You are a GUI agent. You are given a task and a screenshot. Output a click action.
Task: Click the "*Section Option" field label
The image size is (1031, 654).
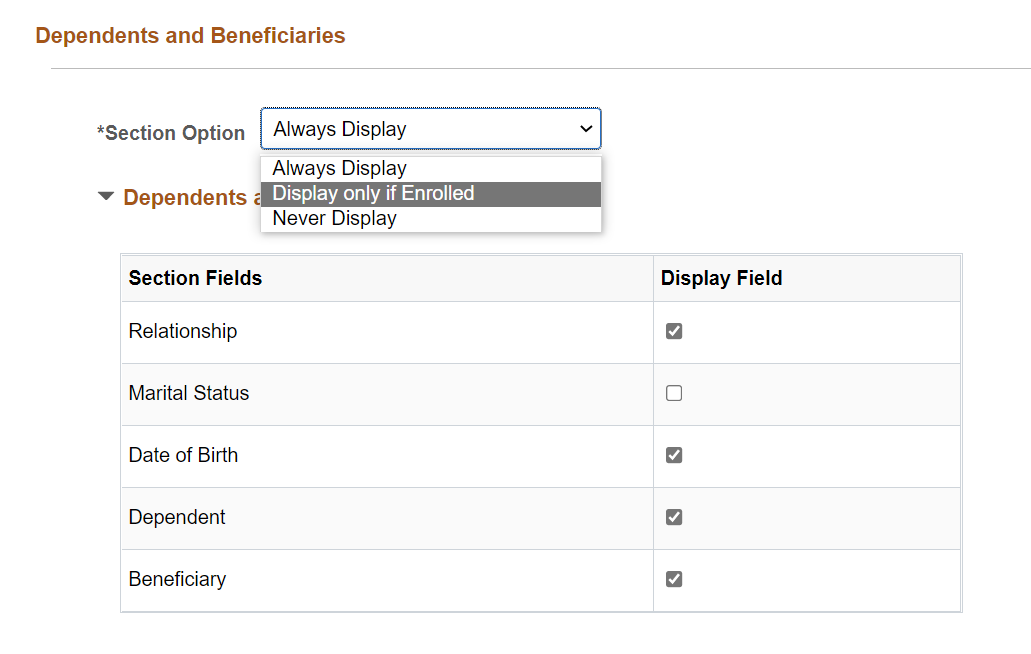[171, 133]
